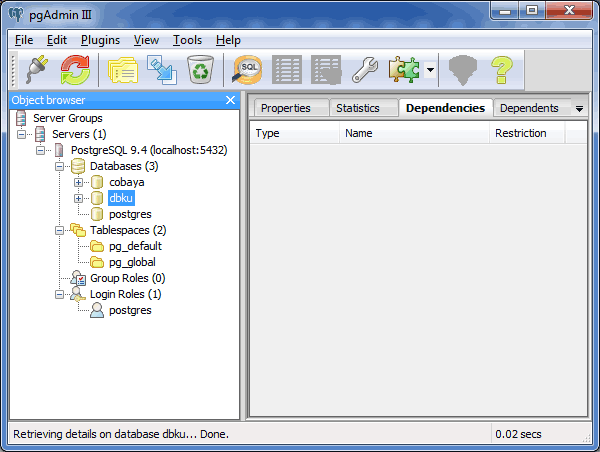
Task: Click the Servers (1) tree icon
Action: 40,134
